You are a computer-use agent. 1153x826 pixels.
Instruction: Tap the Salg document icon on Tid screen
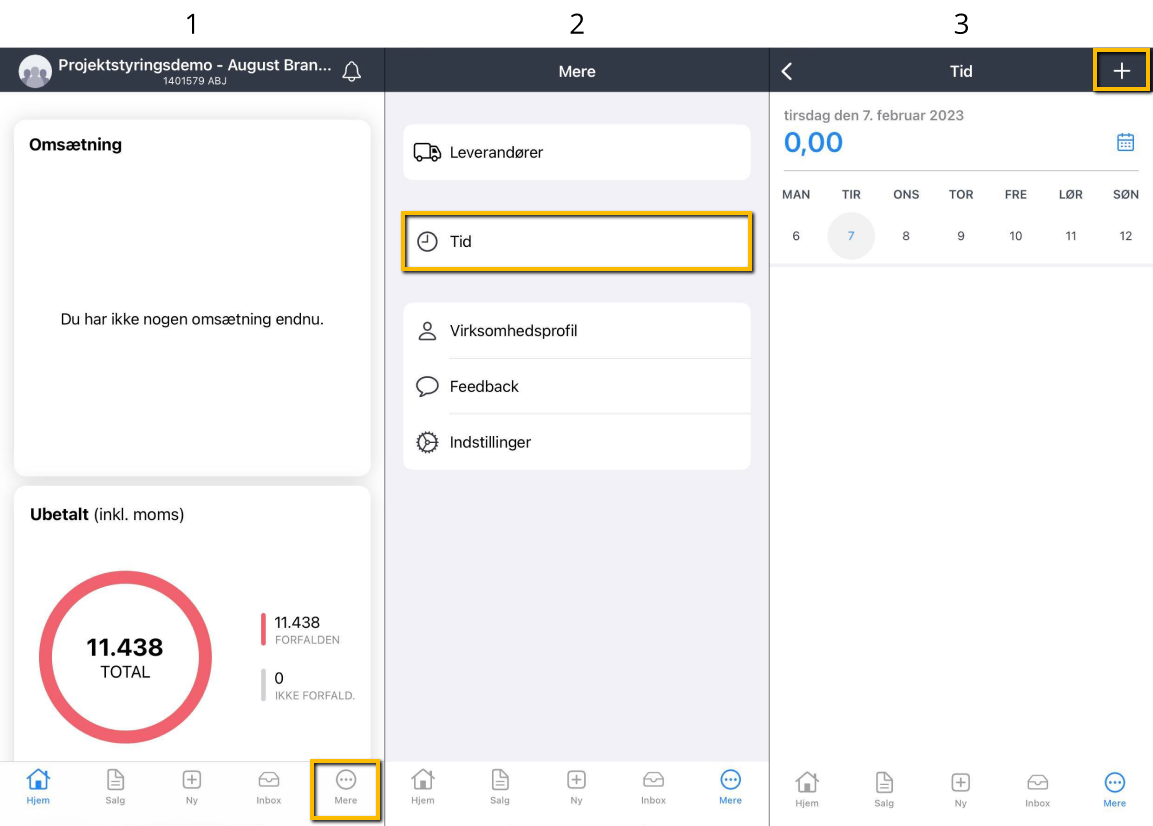point(884,783)
